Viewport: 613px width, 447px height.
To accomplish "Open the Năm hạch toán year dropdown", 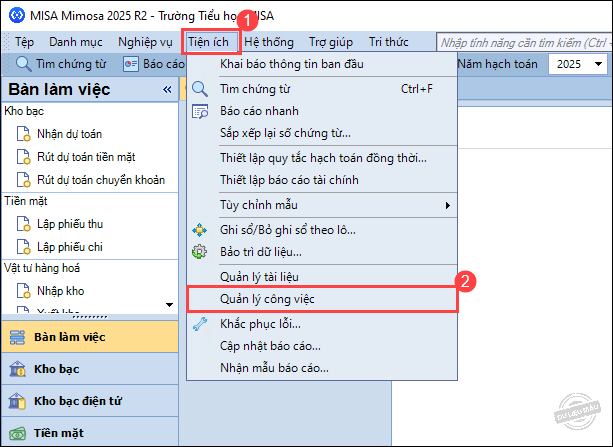I will [599, 64].
